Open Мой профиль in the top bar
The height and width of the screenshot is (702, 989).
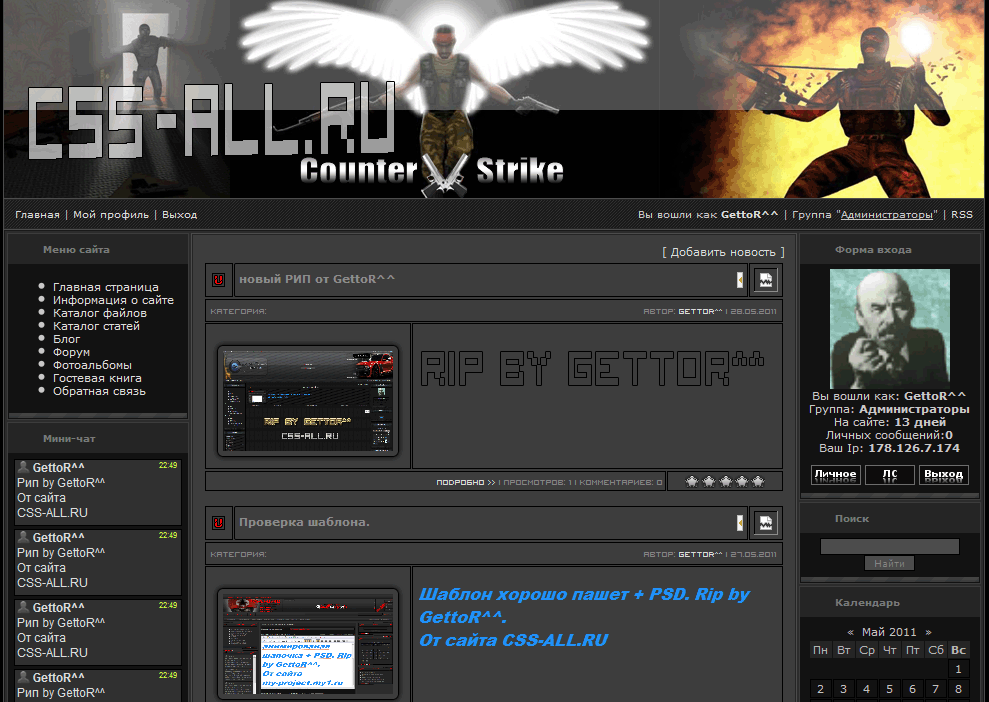tap(111, 214)
